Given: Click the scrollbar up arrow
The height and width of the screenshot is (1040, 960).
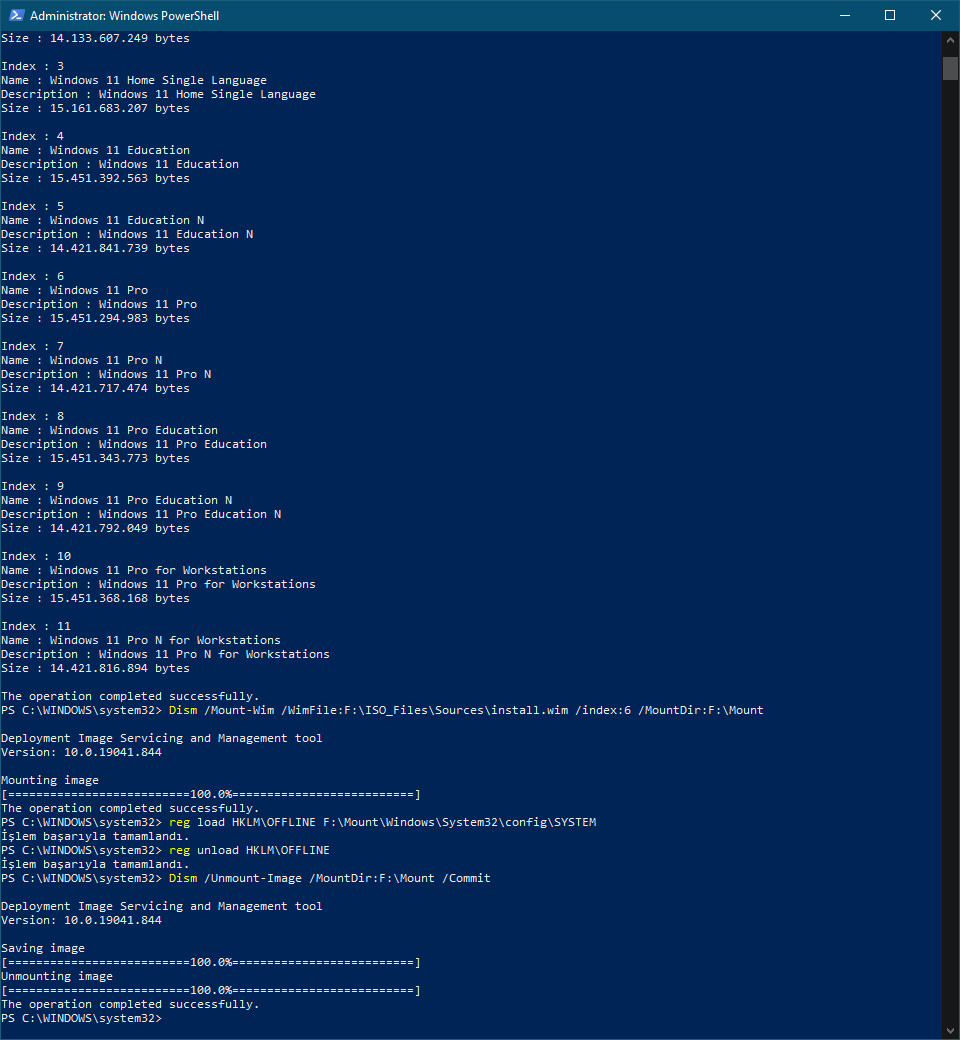Looking at the screenshot, I should 950,40.
